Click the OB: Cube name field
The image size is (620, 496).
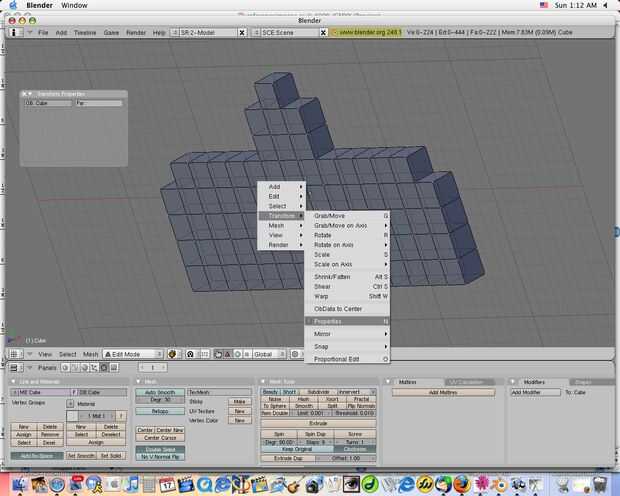[48, 103]
